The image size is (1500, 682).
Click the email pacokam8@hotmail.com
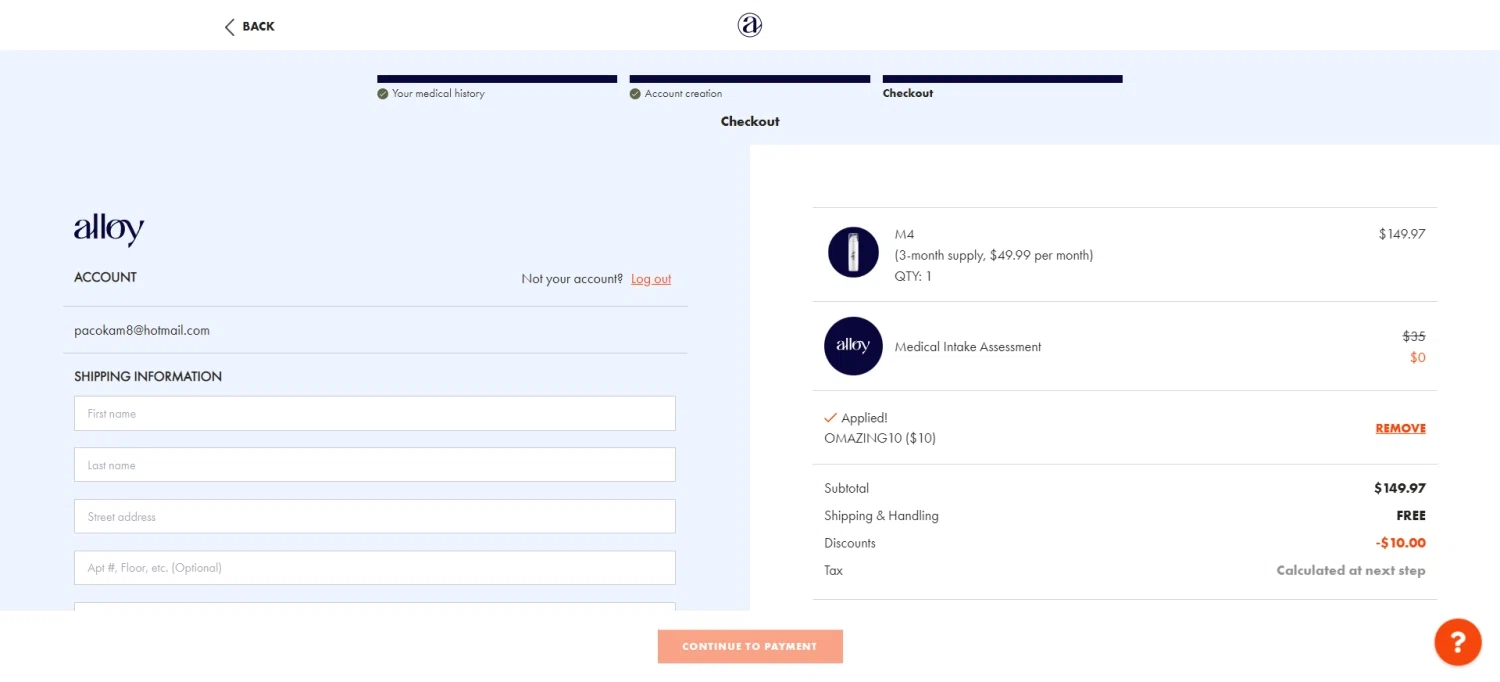142,330
